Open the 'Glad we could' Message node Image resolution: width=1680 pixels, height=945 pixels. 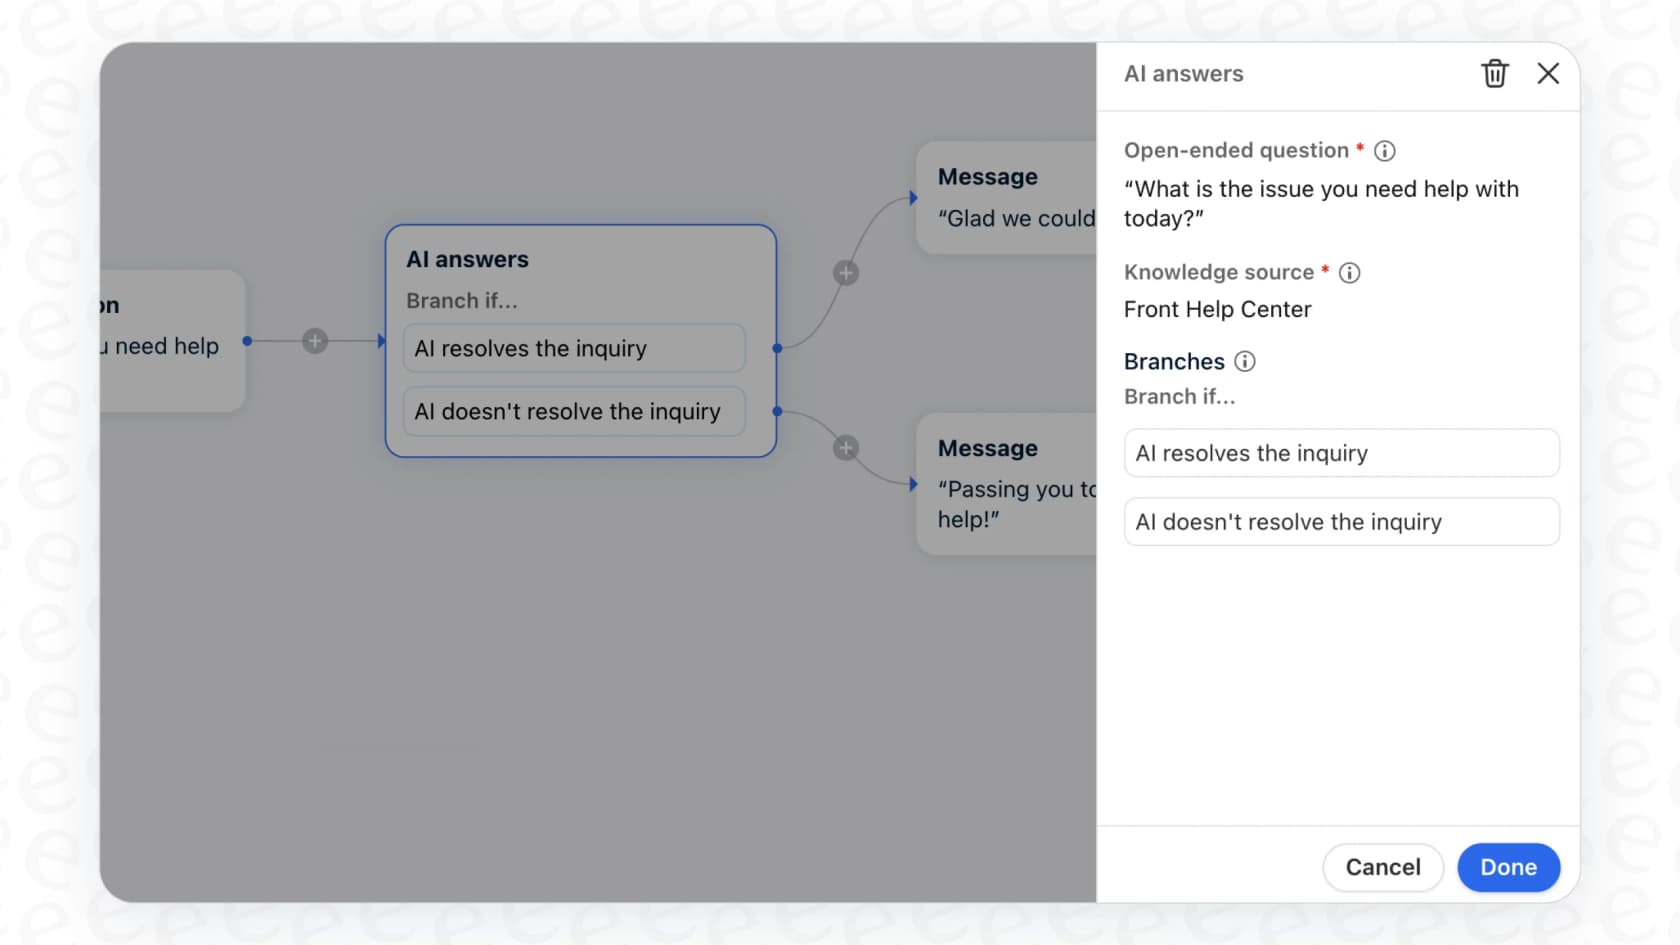[x=1006, y=198]
